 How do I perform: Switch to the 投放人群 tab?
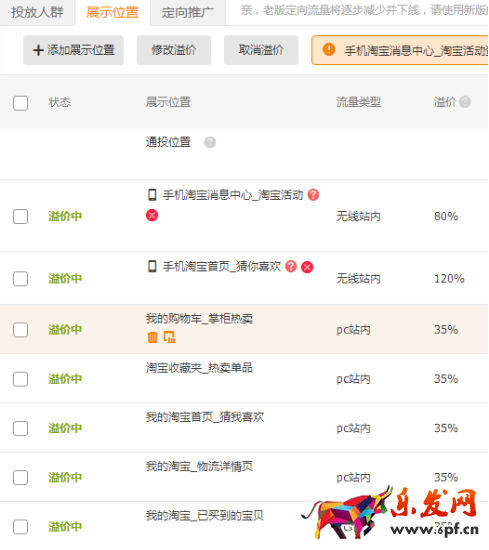pos(37,13)
